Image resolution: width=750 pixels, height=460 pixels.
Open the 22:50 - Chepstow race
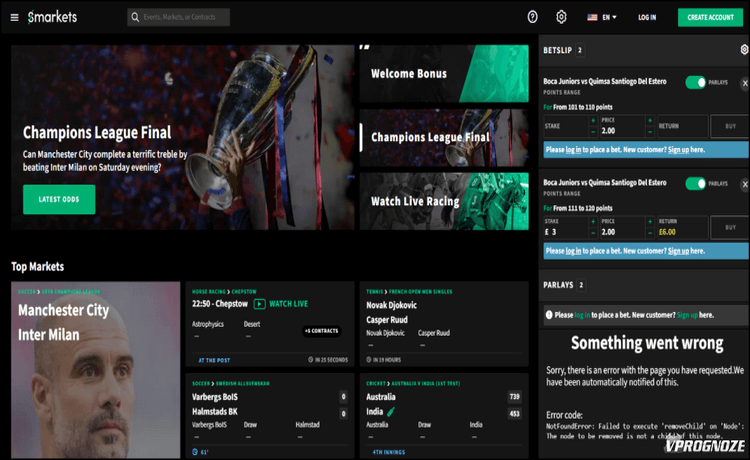(220, 304)
